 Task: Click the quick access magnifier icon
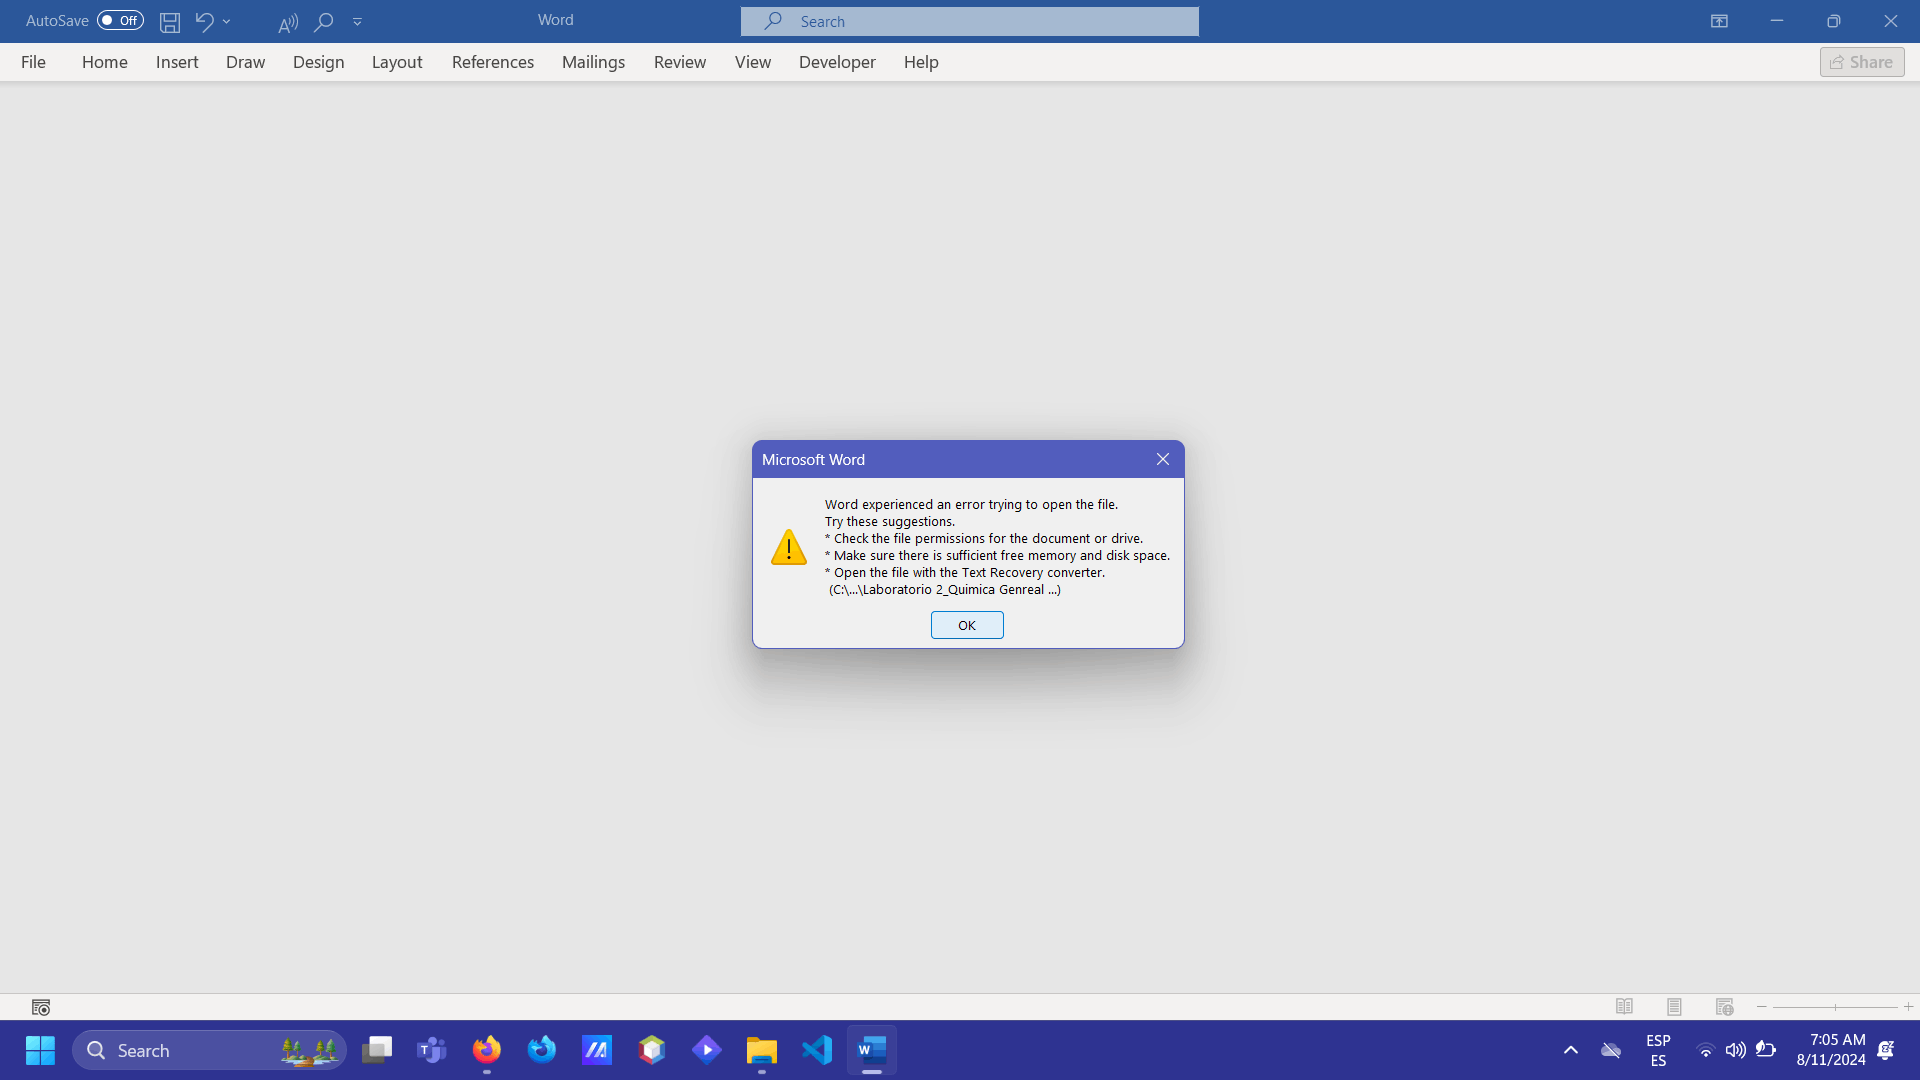(323, 21)
